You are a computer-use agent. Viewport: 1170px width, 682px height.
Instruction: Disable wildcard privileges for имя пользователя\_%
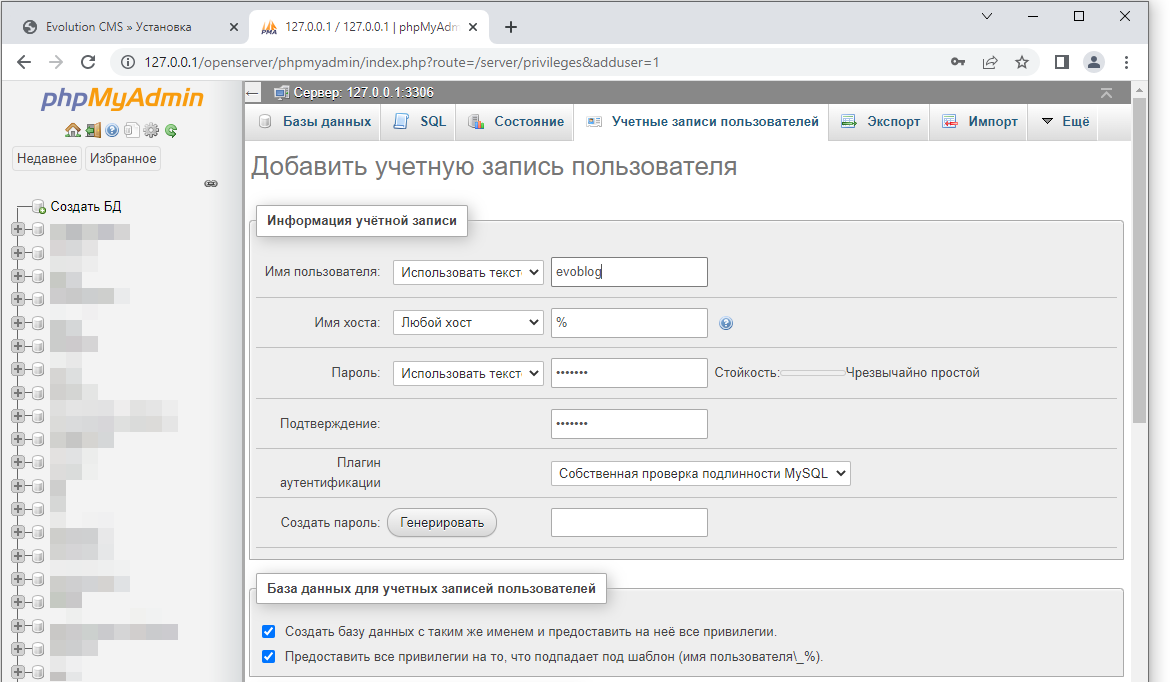tap(268, 656)
